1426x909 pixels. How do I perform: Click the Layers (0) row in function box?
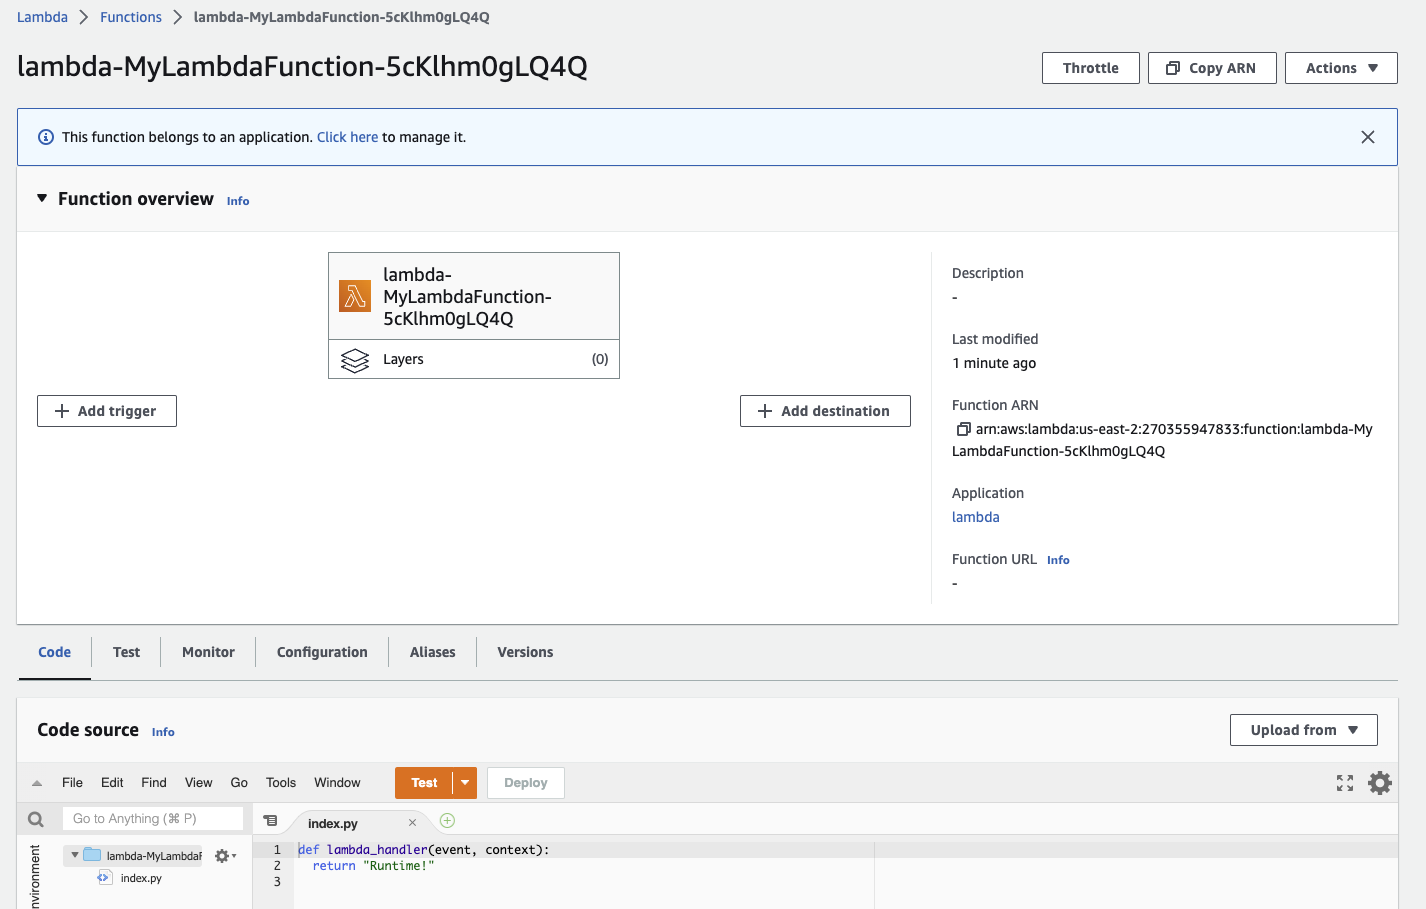click(x=474, y=359)
